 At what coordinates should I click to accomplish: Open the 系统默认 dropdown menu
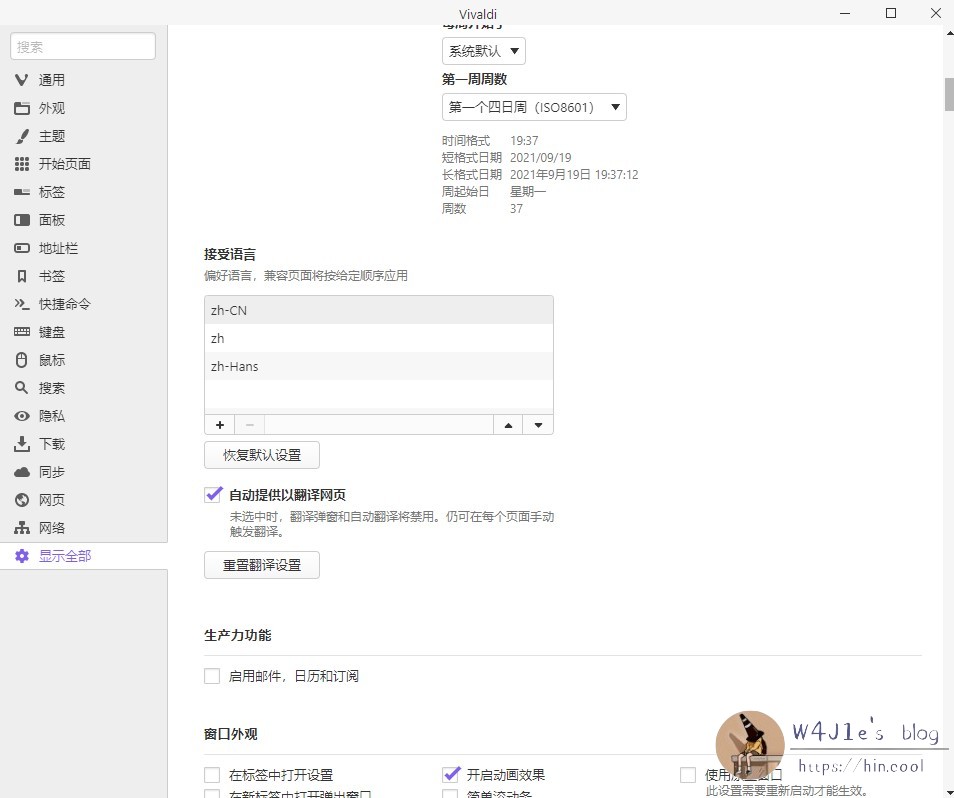(x=483, y=50)
